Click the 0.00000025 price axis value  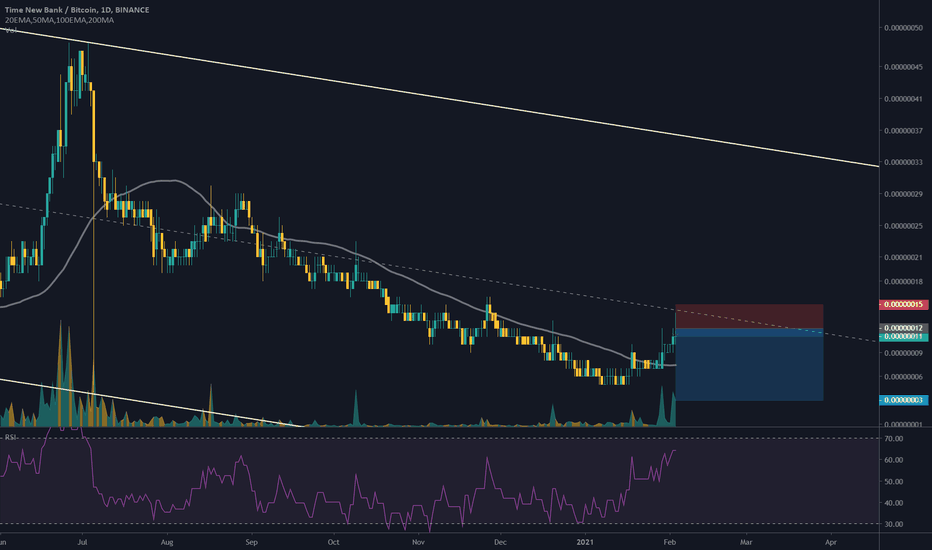coord(903,226)
